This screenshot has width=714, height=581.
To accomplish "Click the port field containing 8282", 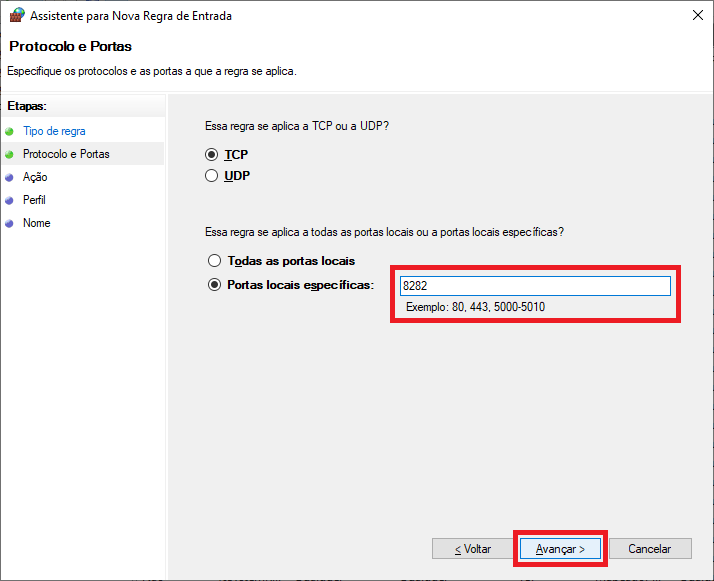I will (x=534, y=286).
